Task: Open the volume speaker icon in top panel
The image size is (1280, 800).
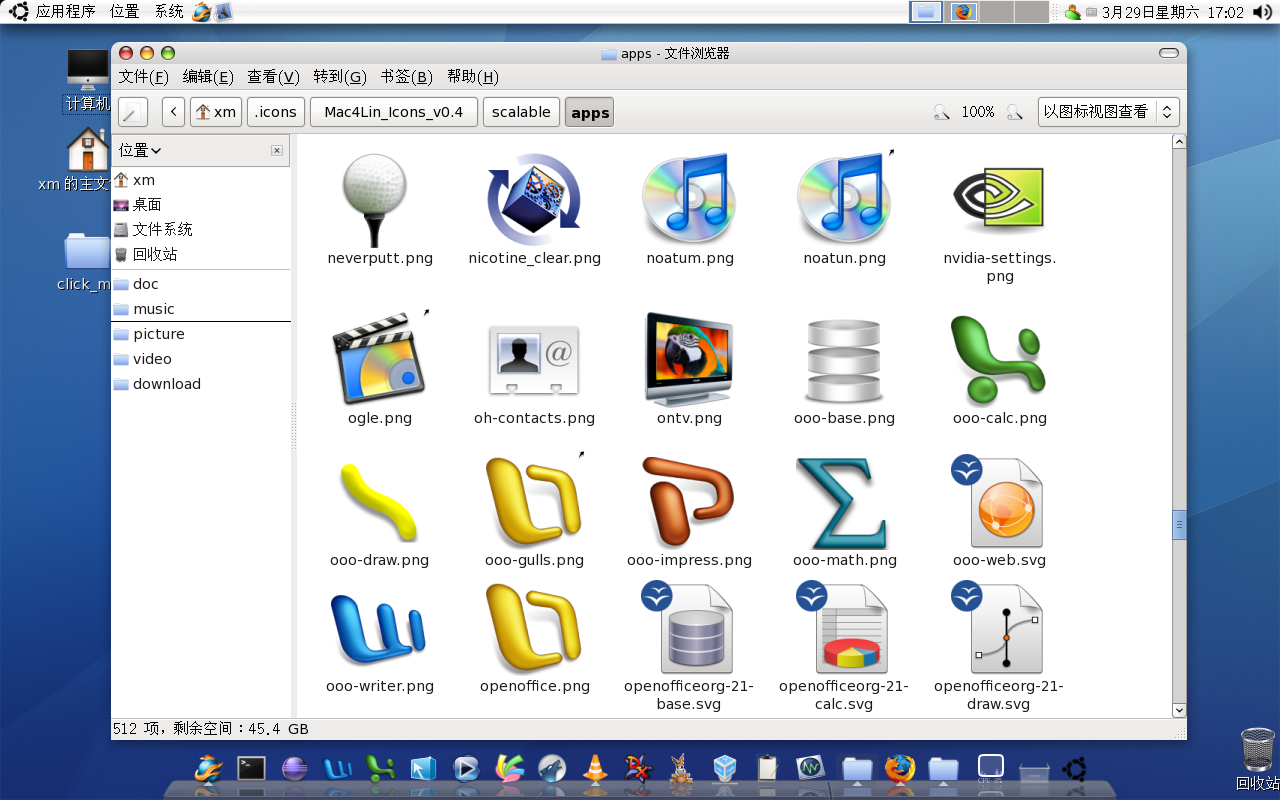Action: point(1261,12)
